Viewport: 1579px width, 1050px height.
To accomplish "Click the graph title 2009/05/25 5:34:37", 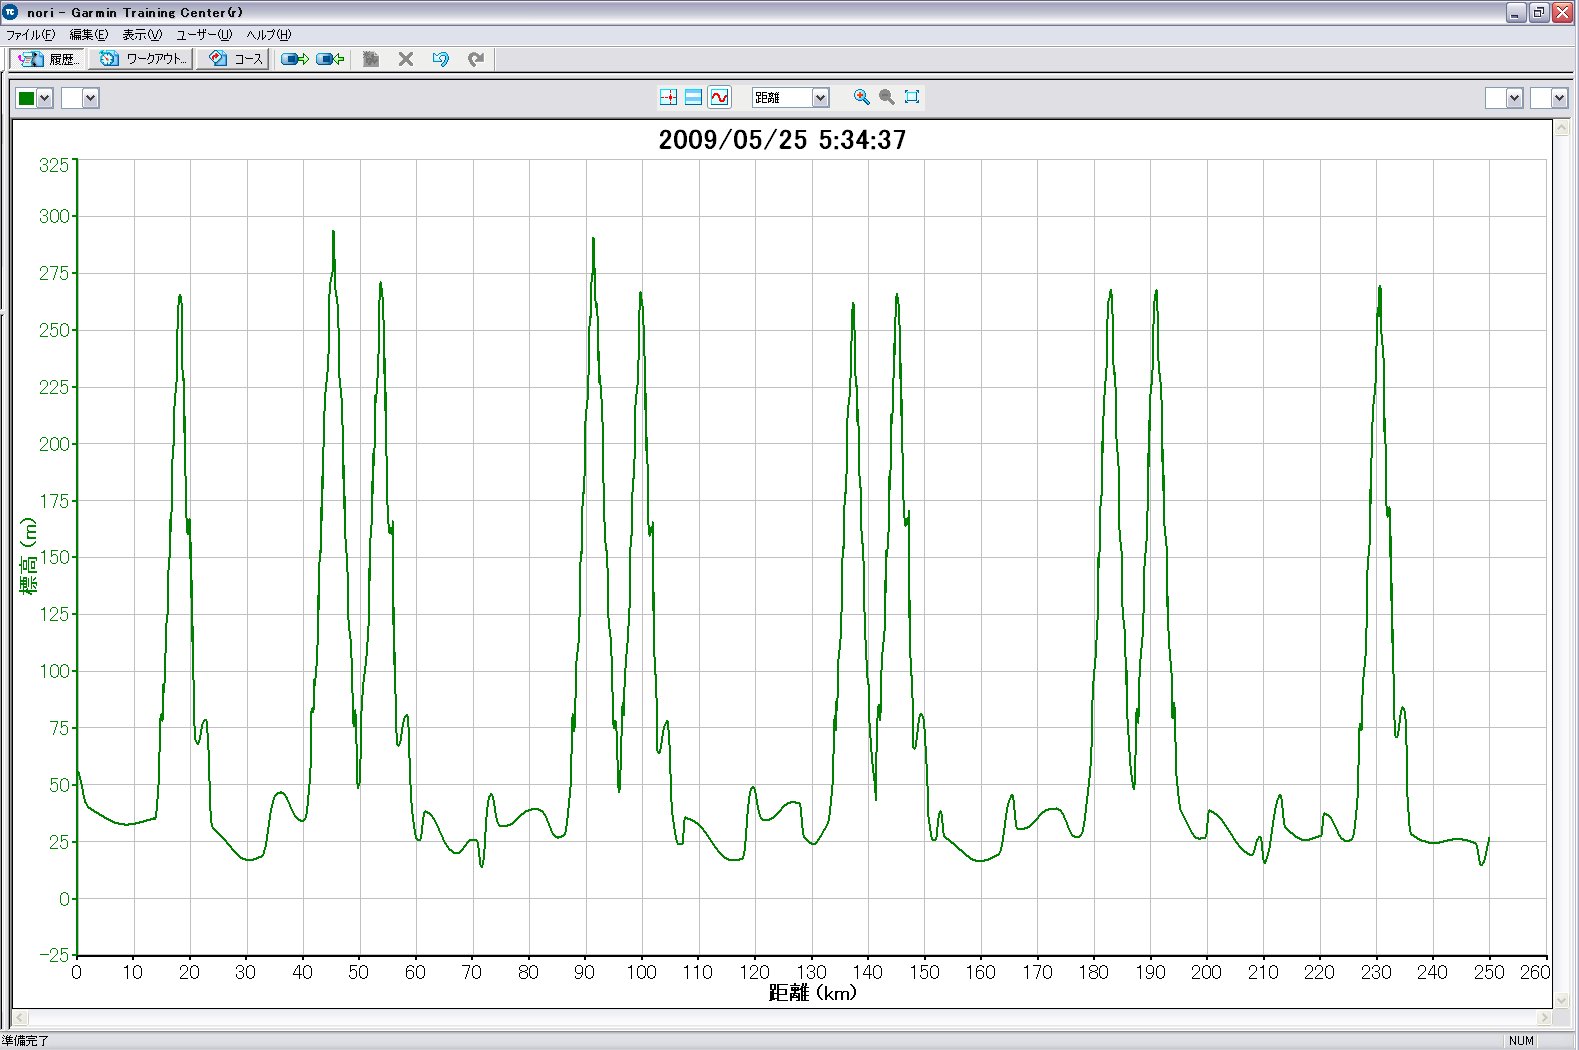I will 782,140.
